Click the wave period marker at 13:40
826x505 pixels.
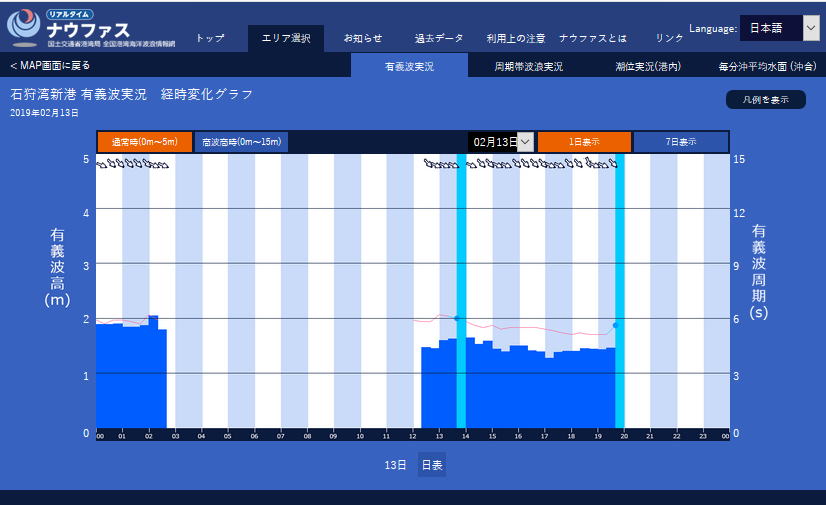click(x=457, y=318)
